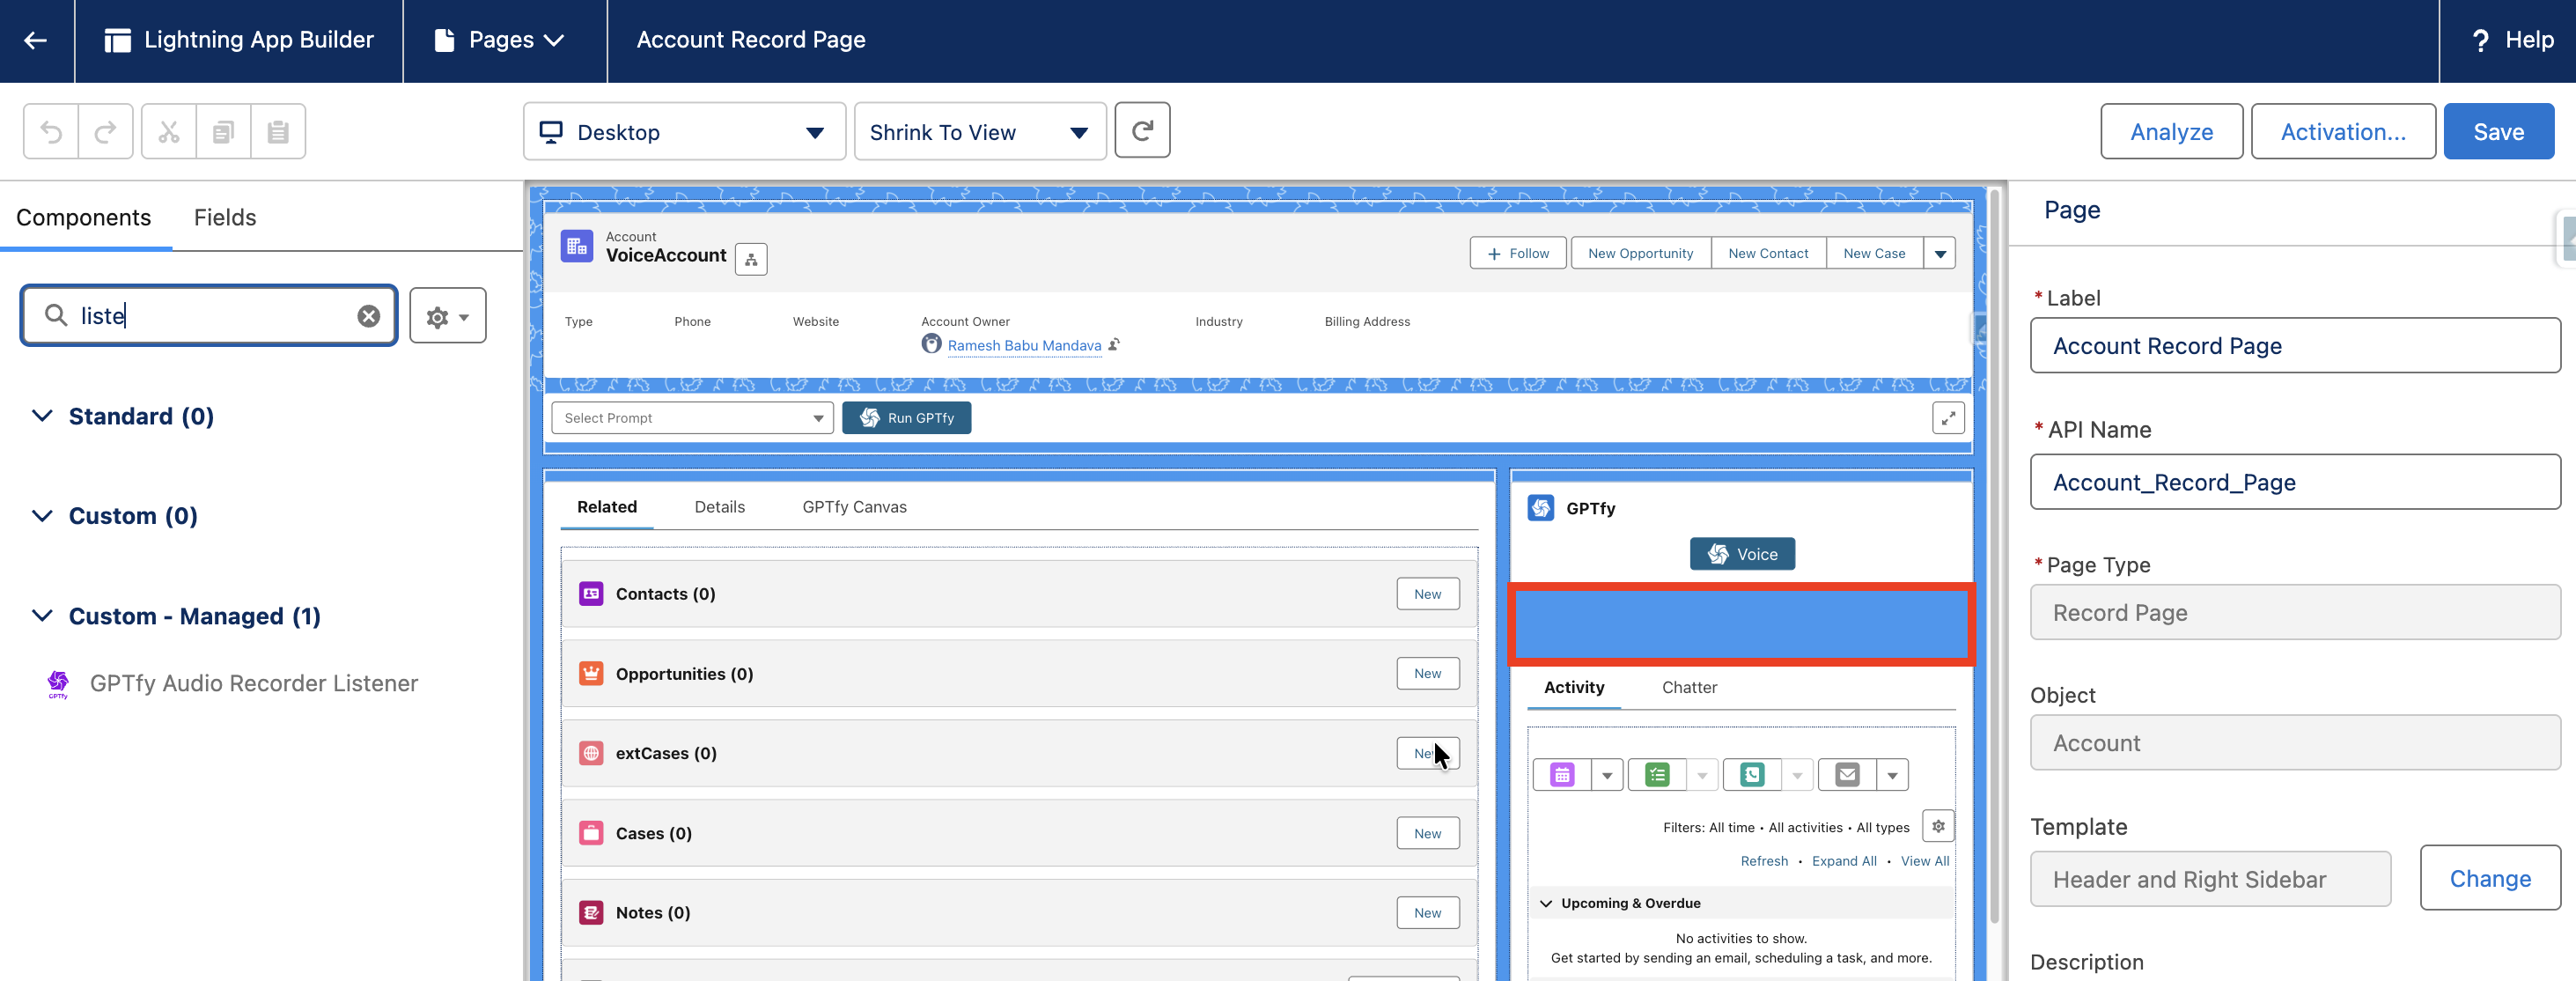Switch to the Fields tab

pos(225,217)
